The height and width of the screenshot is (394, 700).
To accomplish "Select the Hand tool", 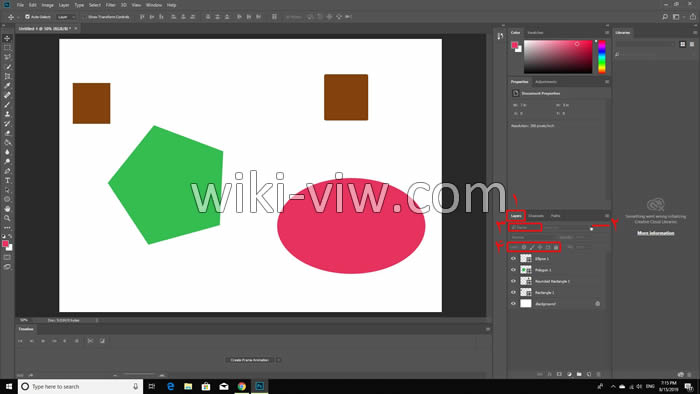I will tap(7, 208).
